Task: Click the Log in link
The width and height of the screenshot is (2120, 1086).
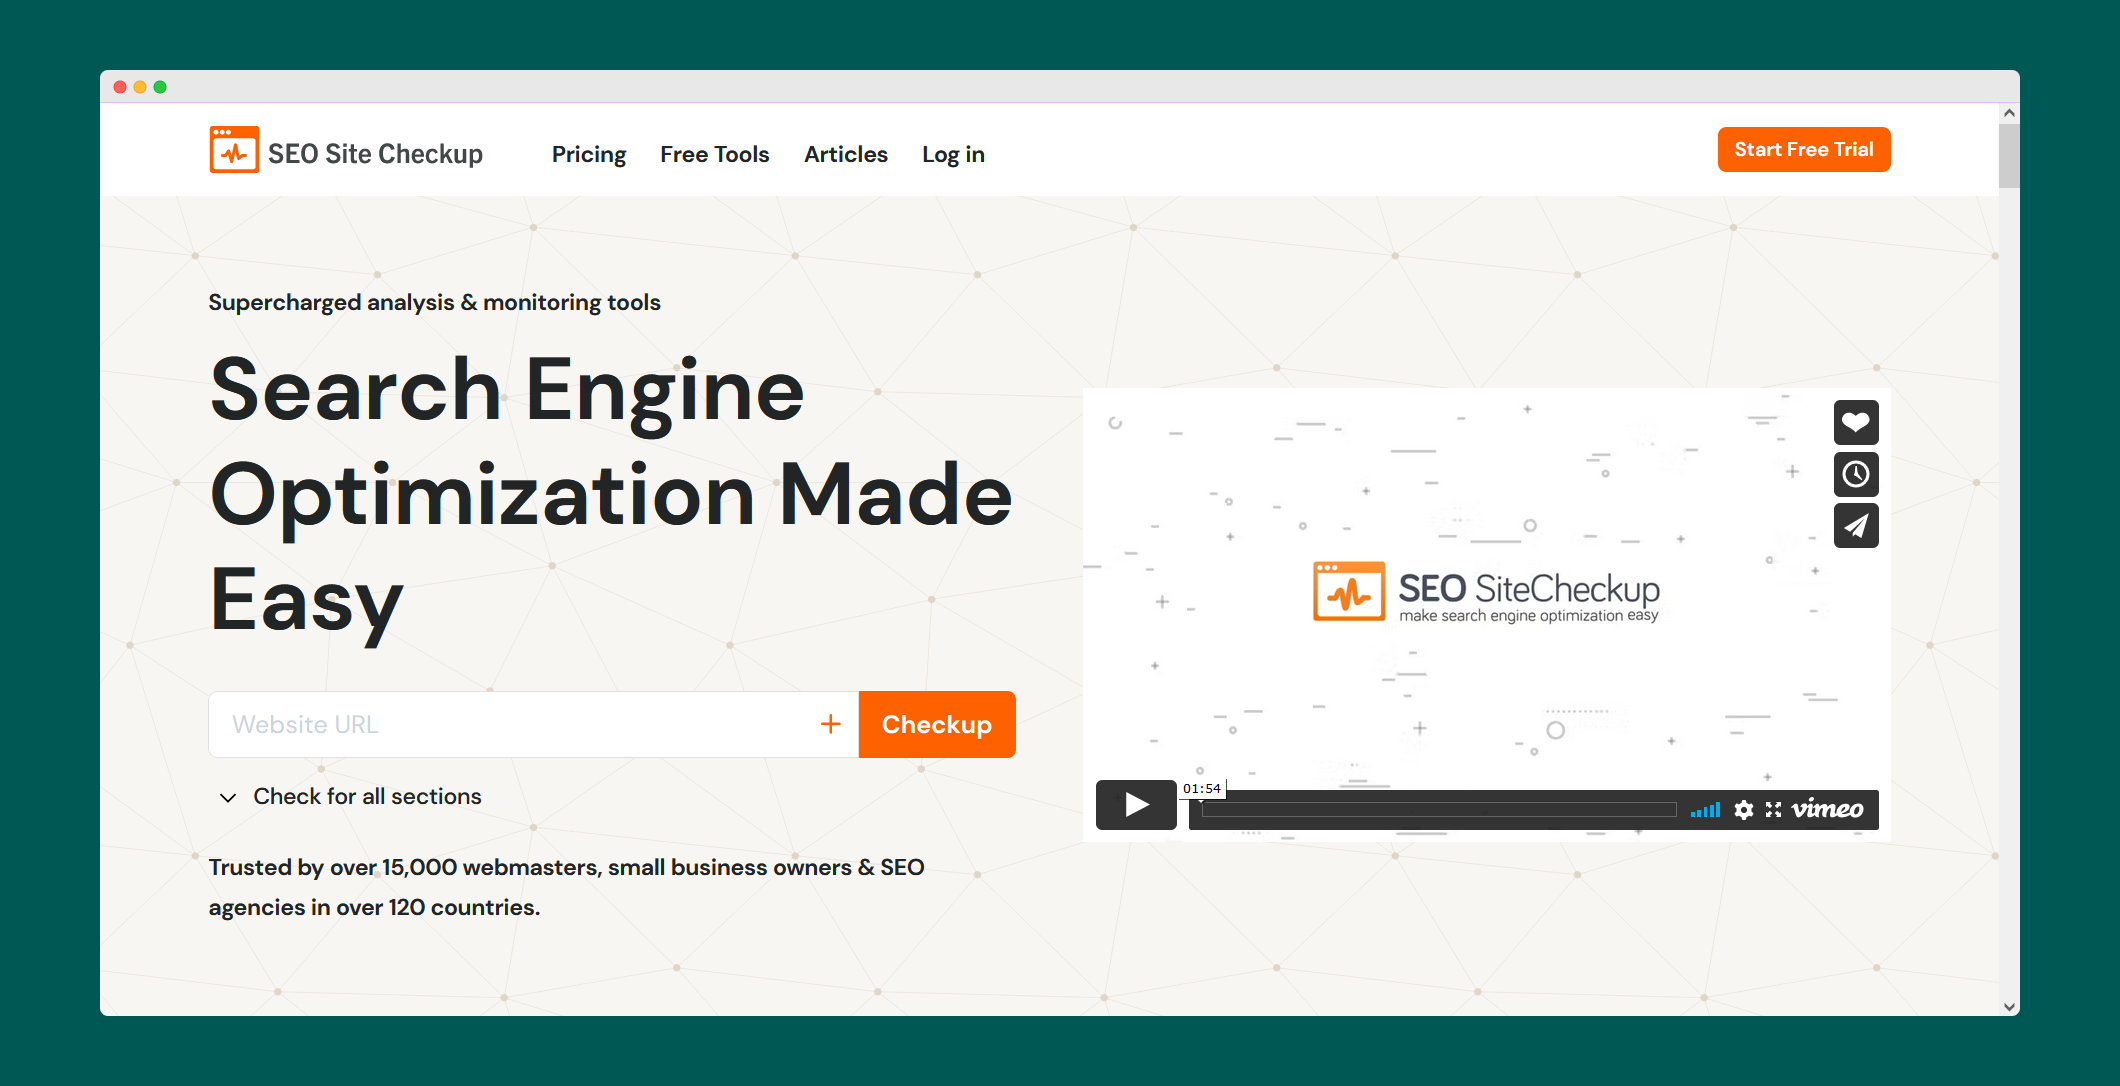Action: point(952,154)
